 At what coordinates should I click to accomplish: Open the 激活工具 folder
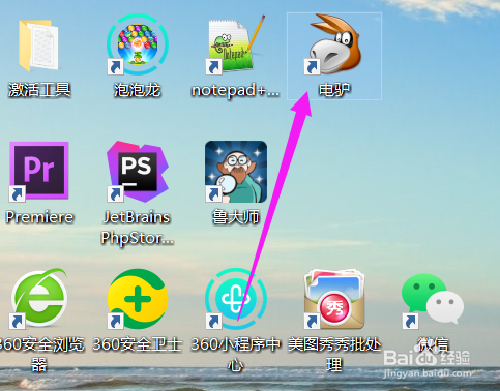(39, 46)
